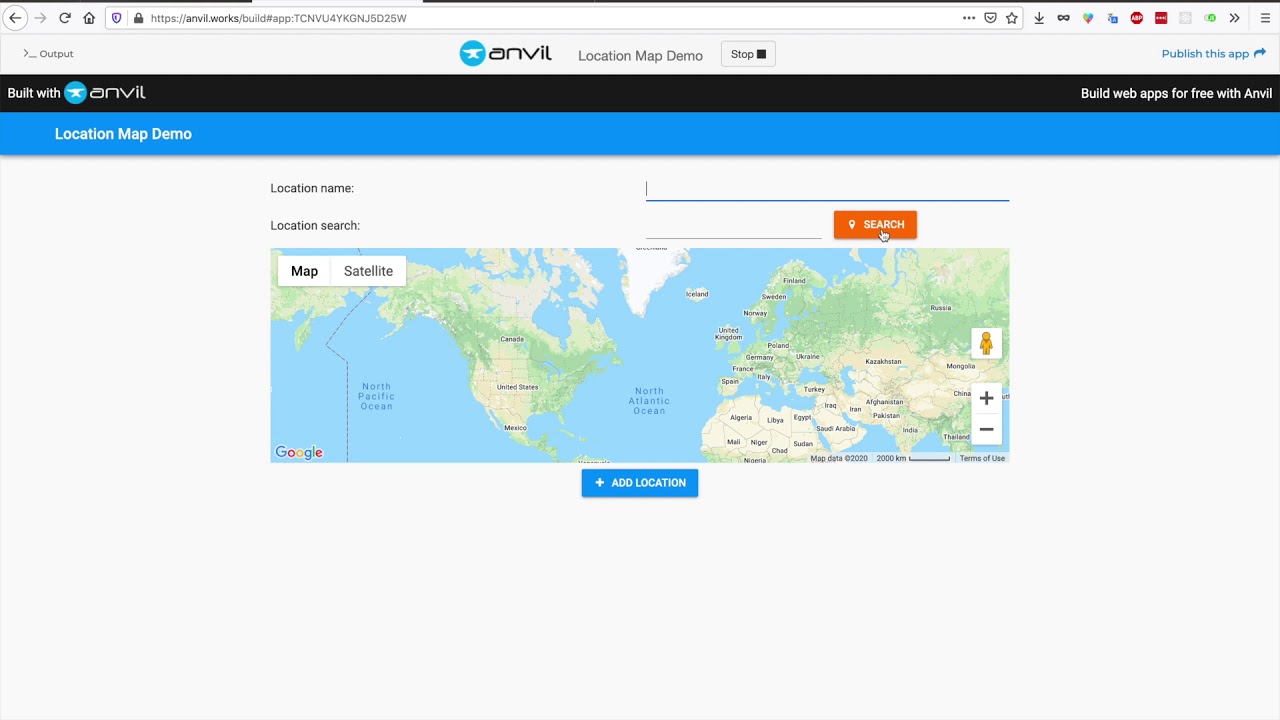1280x720 pixels.
Task: Save page to Pocket icon
Action: [990, 18]
